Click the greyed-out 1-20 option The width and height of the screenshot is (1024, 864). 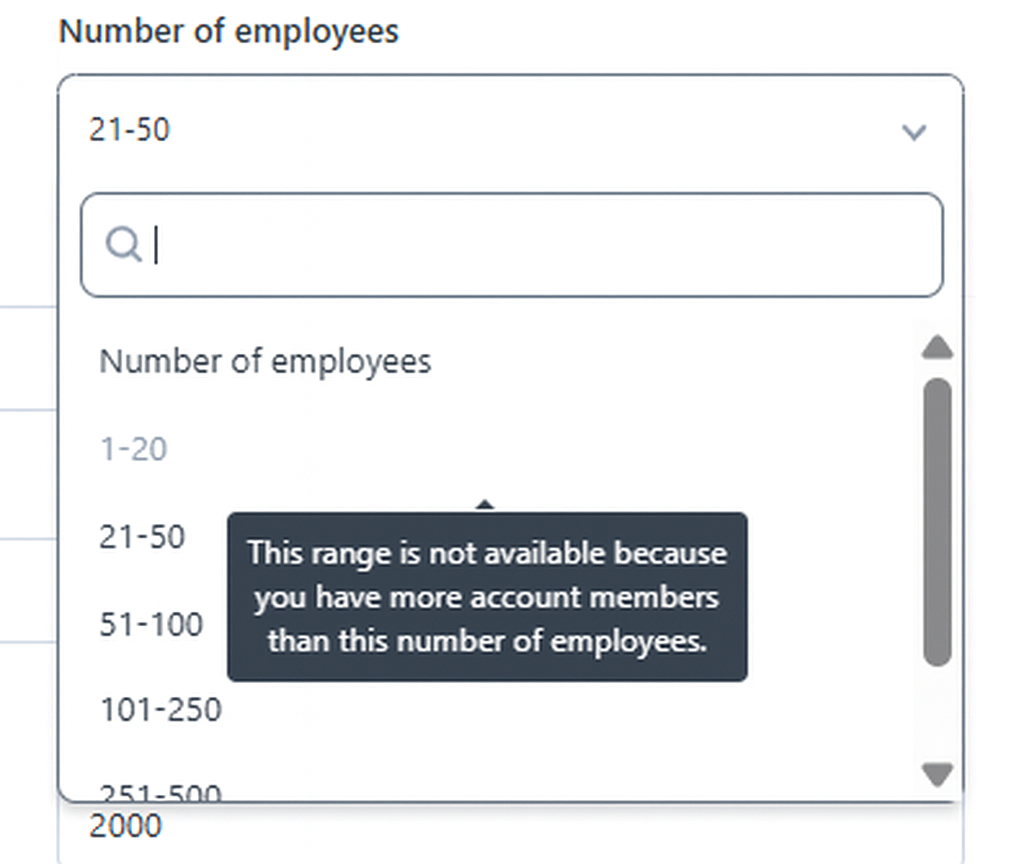coord(133,449)
